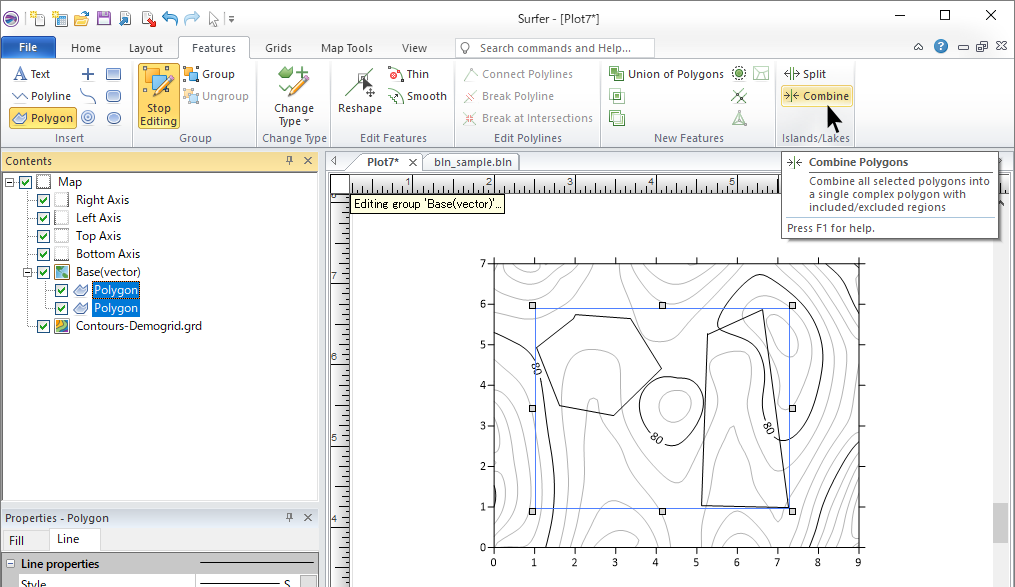Select Contours-Demogrid.grd in the Contents tree
This screenshot has width=1015, height=587.
tap(139, 326)
